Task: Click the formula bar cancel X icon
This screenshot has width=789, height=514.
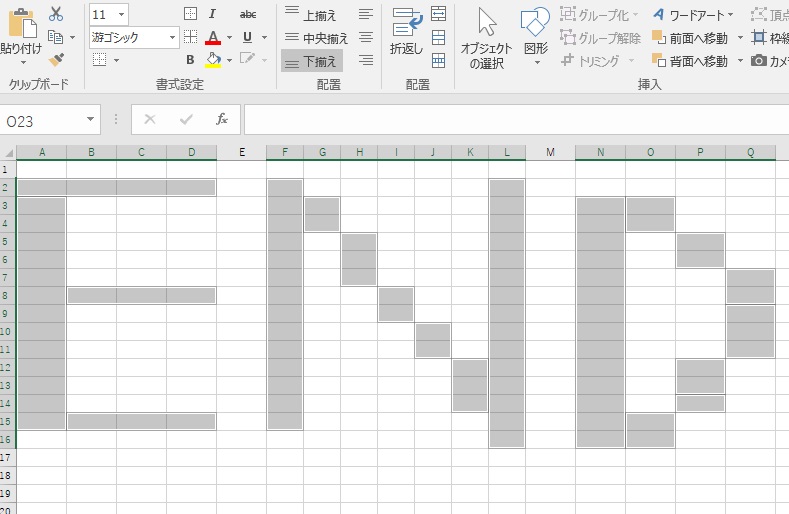Action: 149,119
